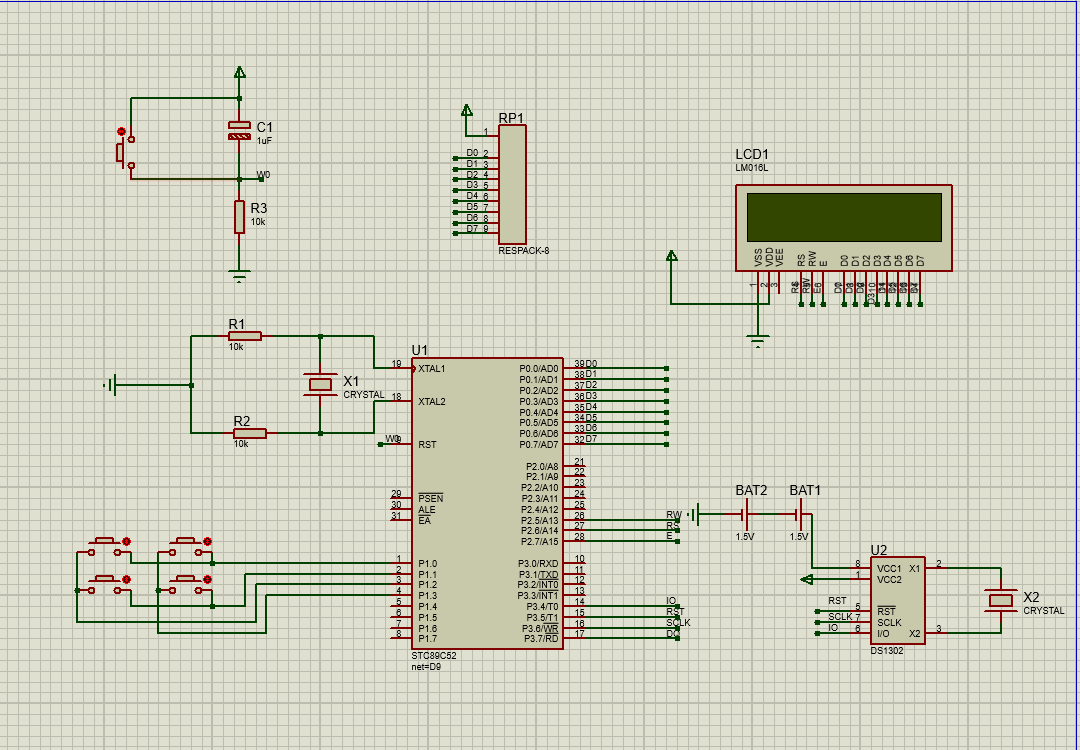The height and width of the screenshot is (750, 1080).
Task: Click the 'D0' label on RP1 pin 2
Action: point(472,153)
